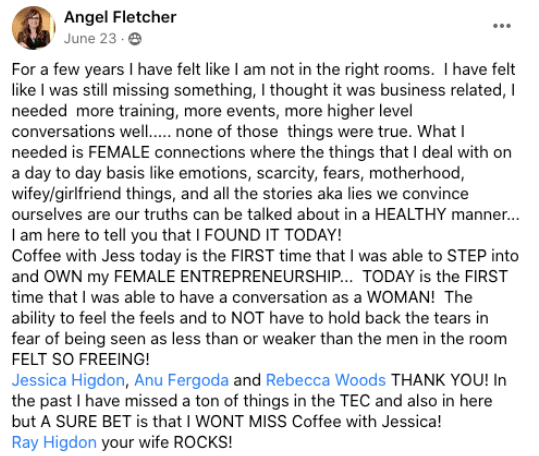This screenshot has width=539, height=456.
Task: Click the phrase 'your wife ROCKS!'
Action: (167, 442)
